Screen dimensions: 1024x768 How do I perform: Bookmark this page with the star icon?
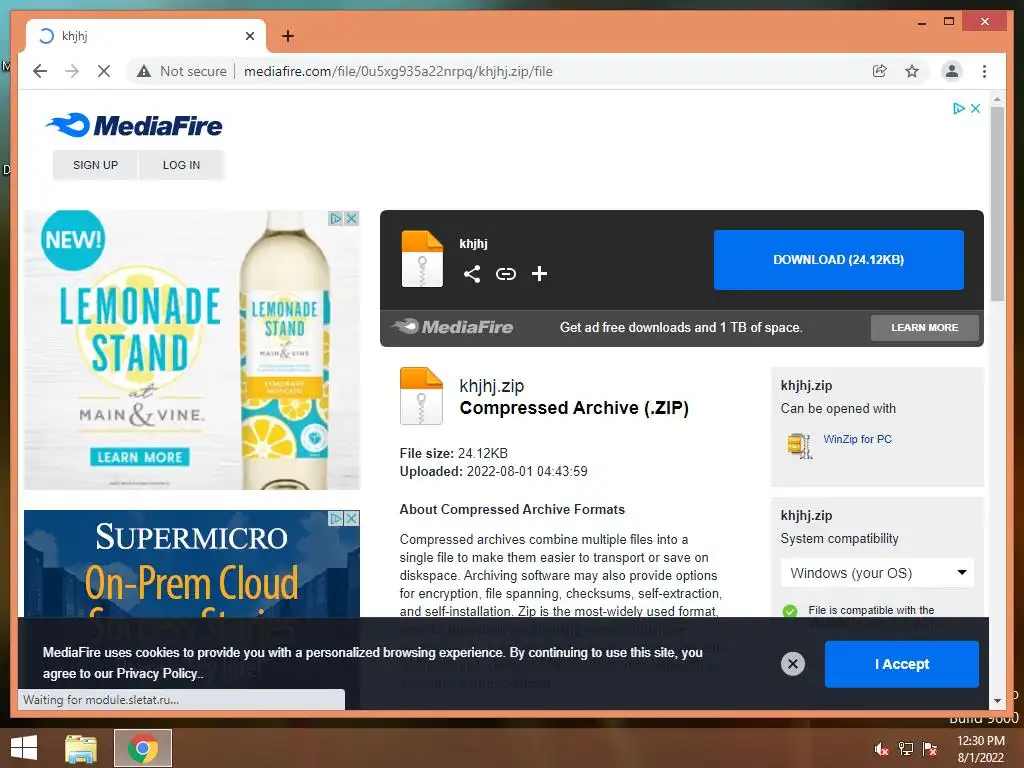(x=912, y=71)
